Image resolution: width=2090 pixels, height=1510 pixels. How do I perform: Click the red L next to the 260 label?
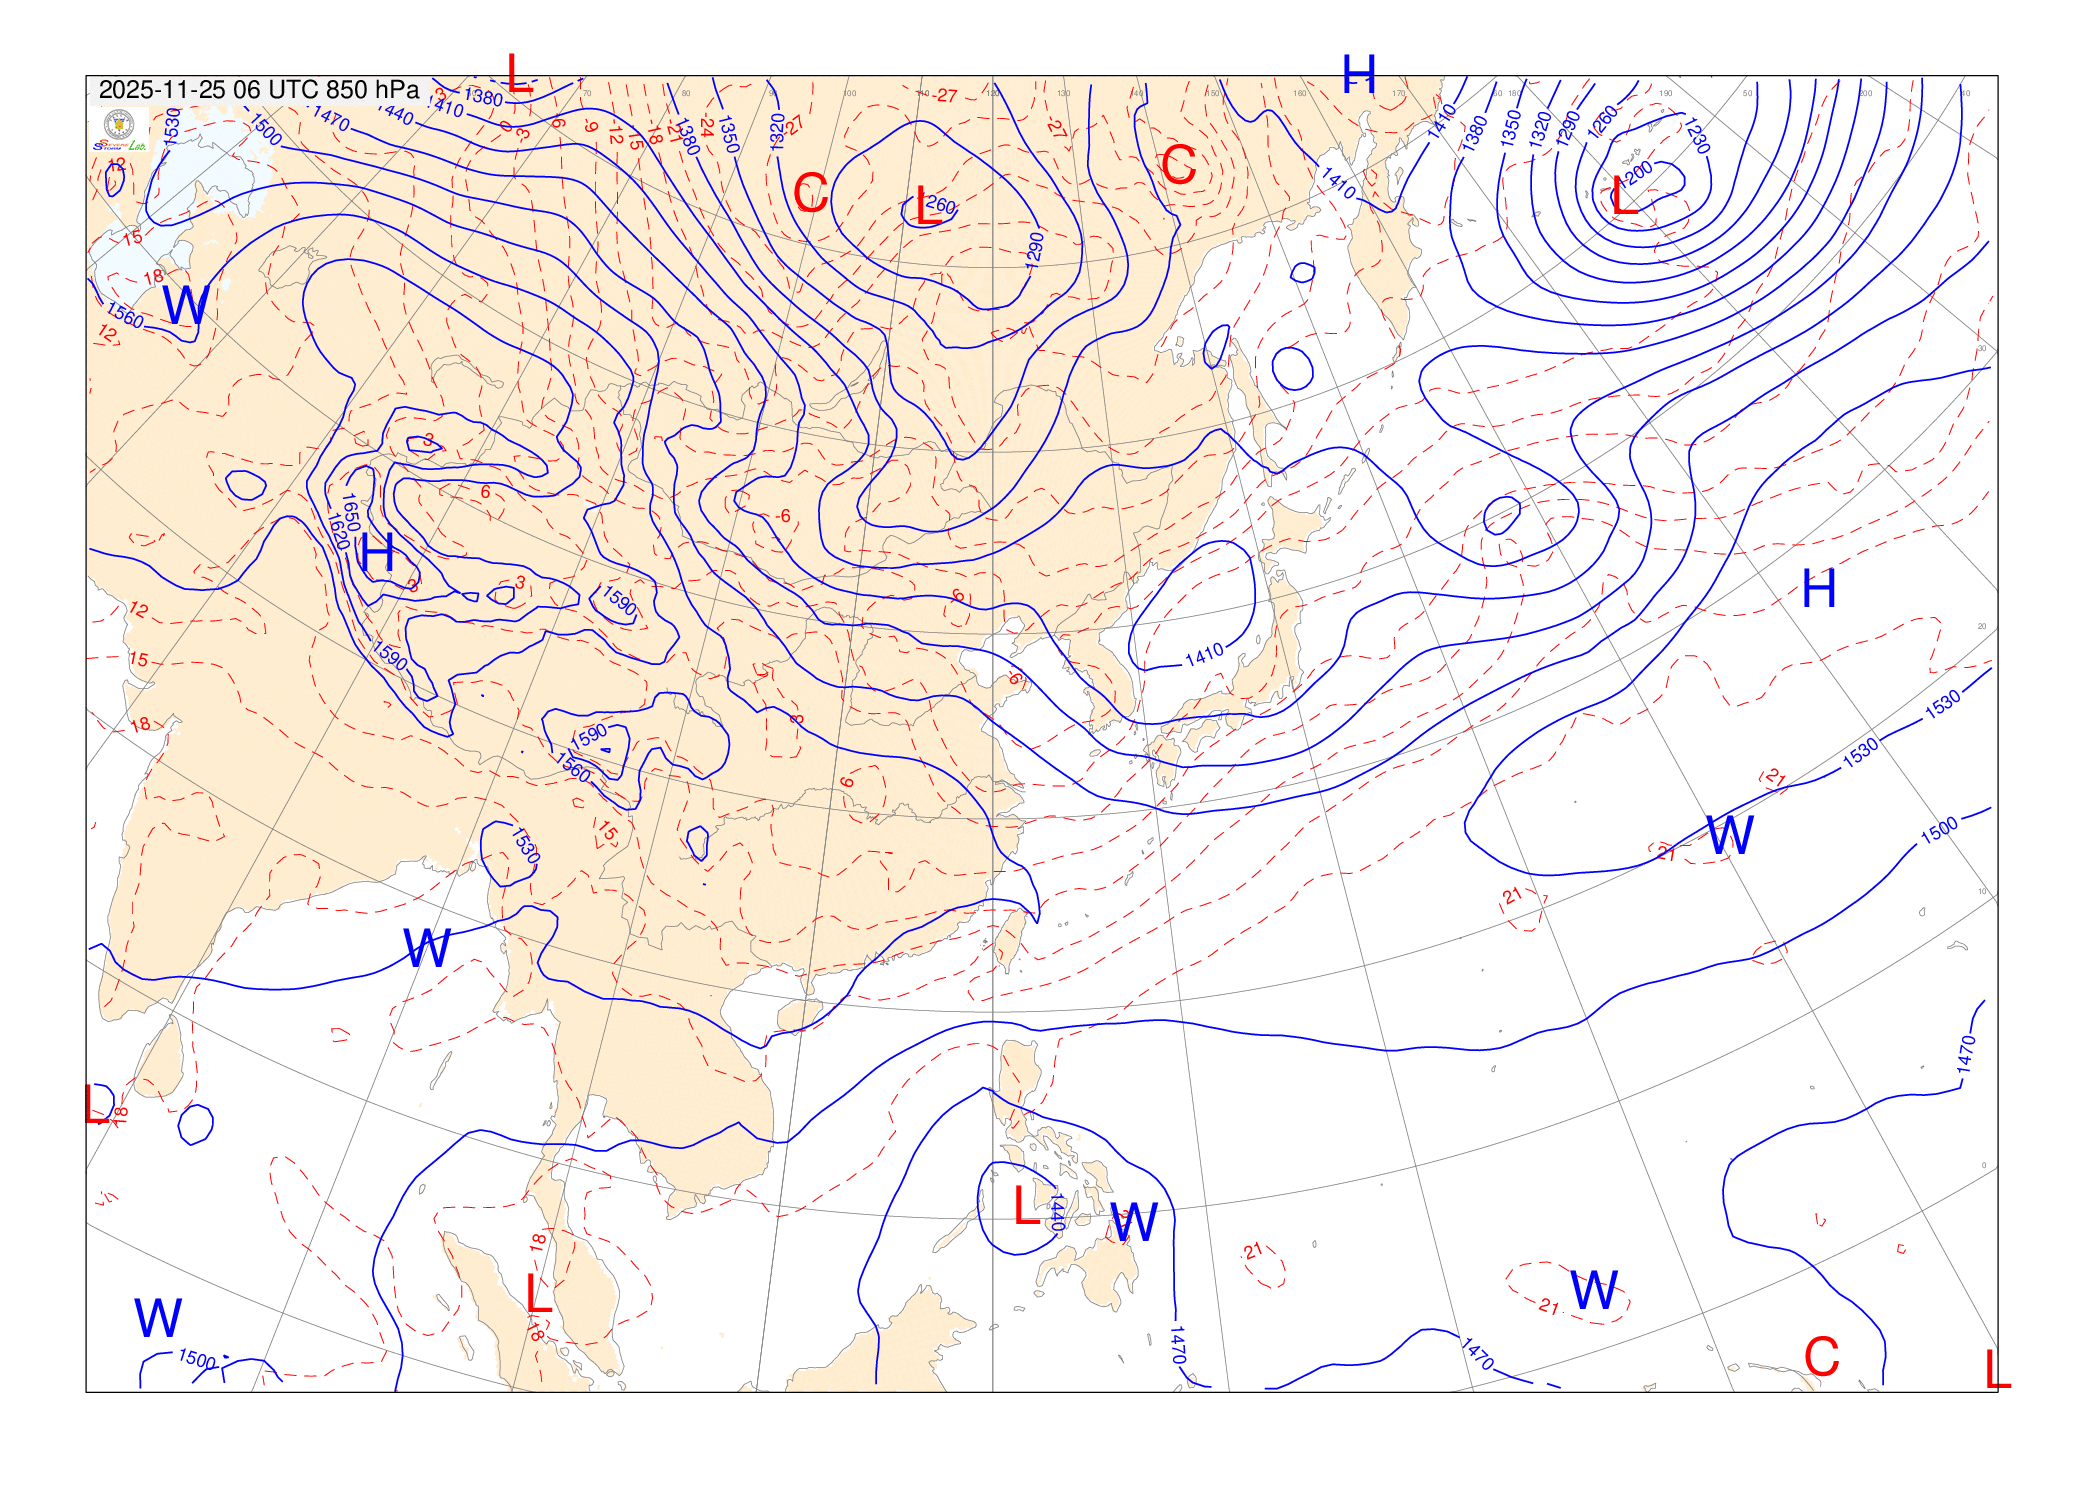[x=926, y=207]
